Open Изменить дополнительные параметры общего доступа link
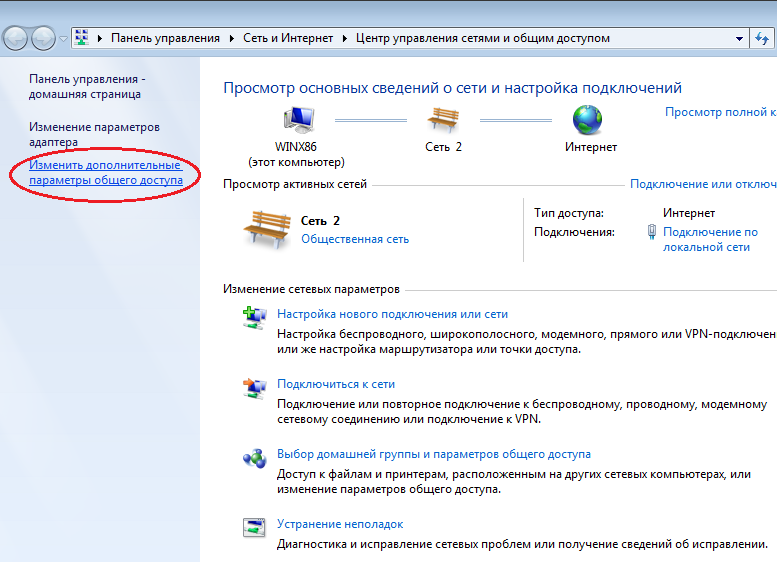 tap(105, 172)
